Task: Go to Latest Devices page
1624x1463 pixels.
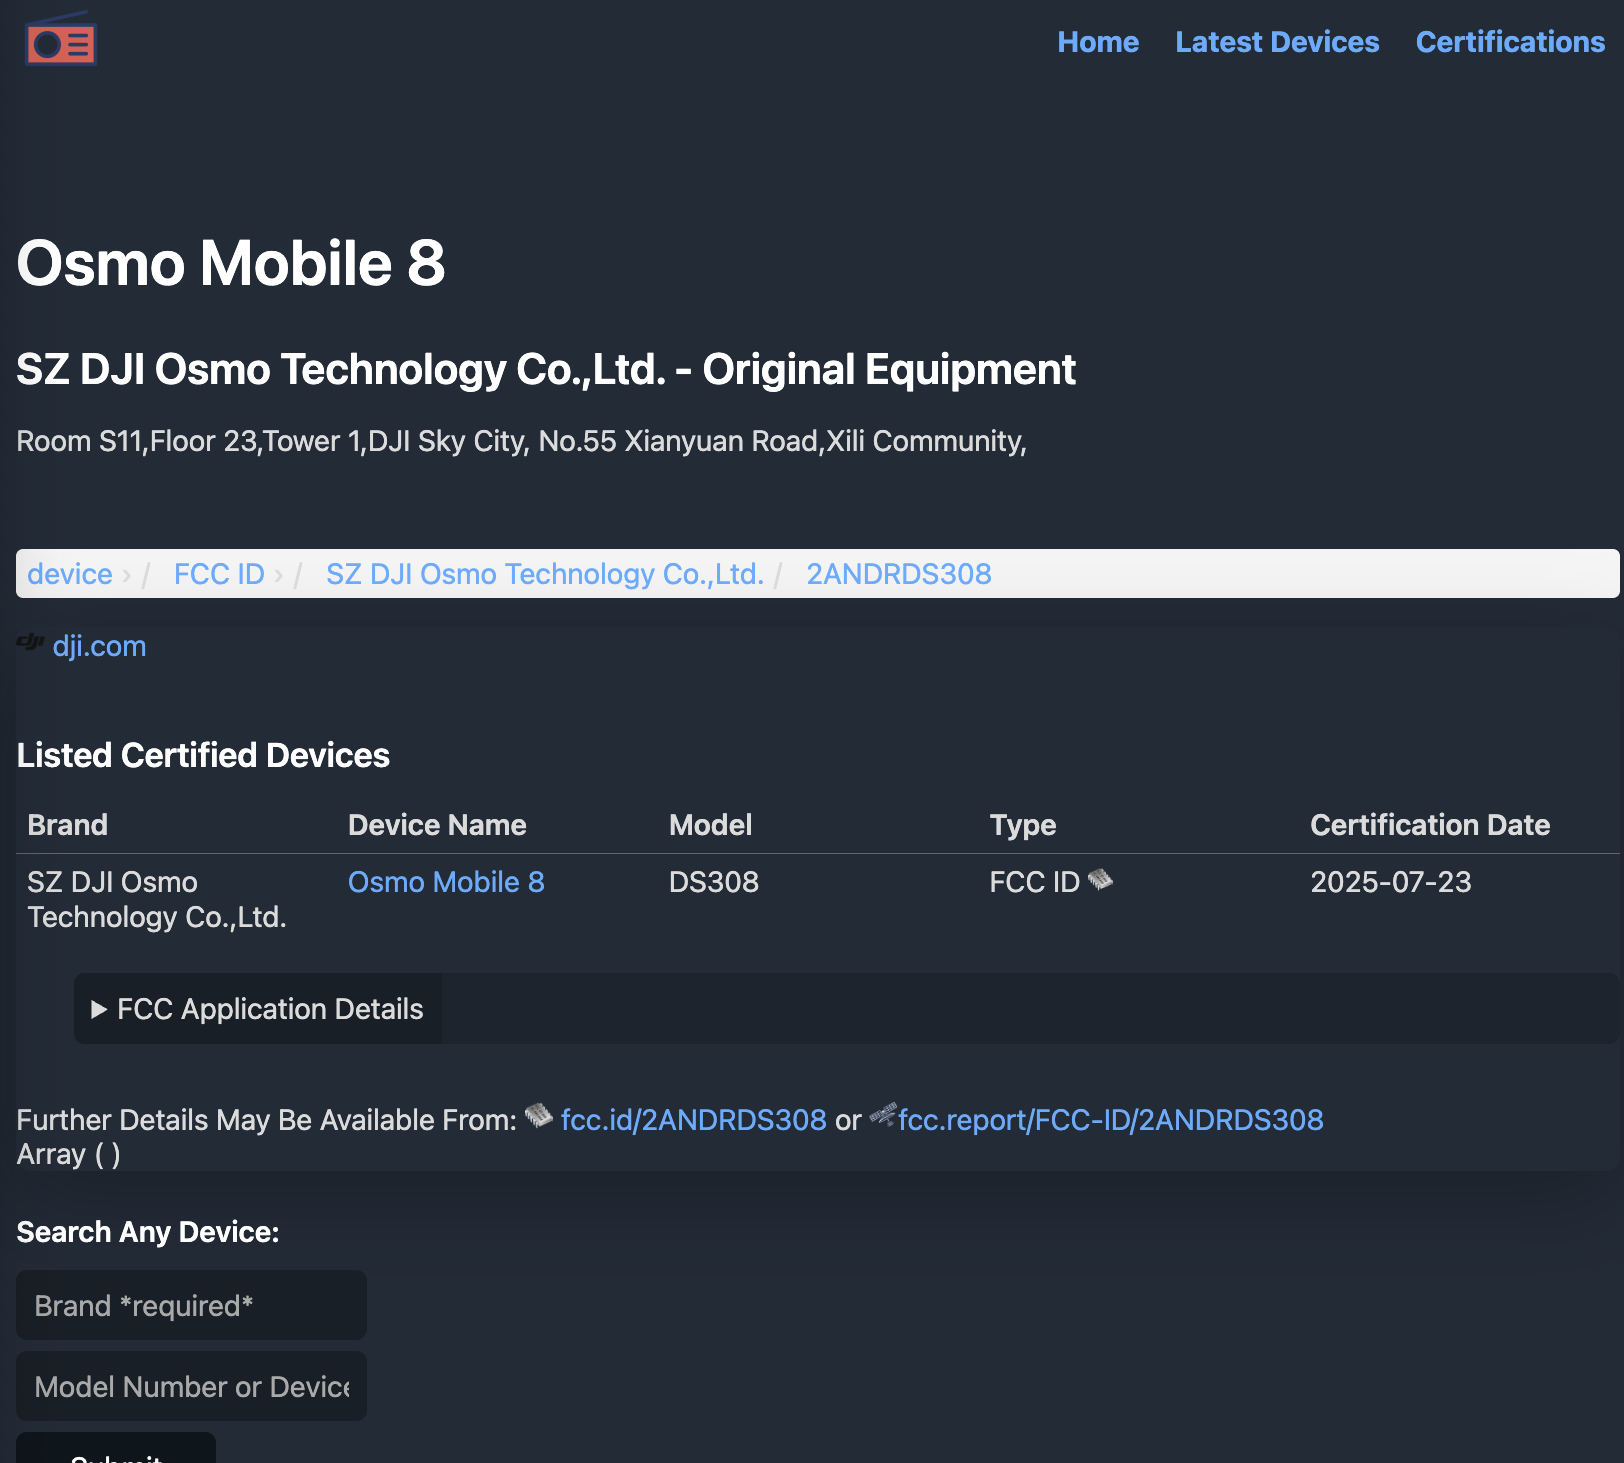Action: 1277,42
